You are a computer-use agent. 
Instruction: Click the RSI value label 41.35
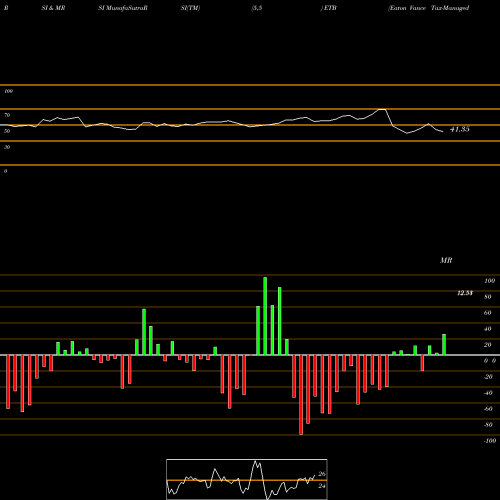pos(460,129)
